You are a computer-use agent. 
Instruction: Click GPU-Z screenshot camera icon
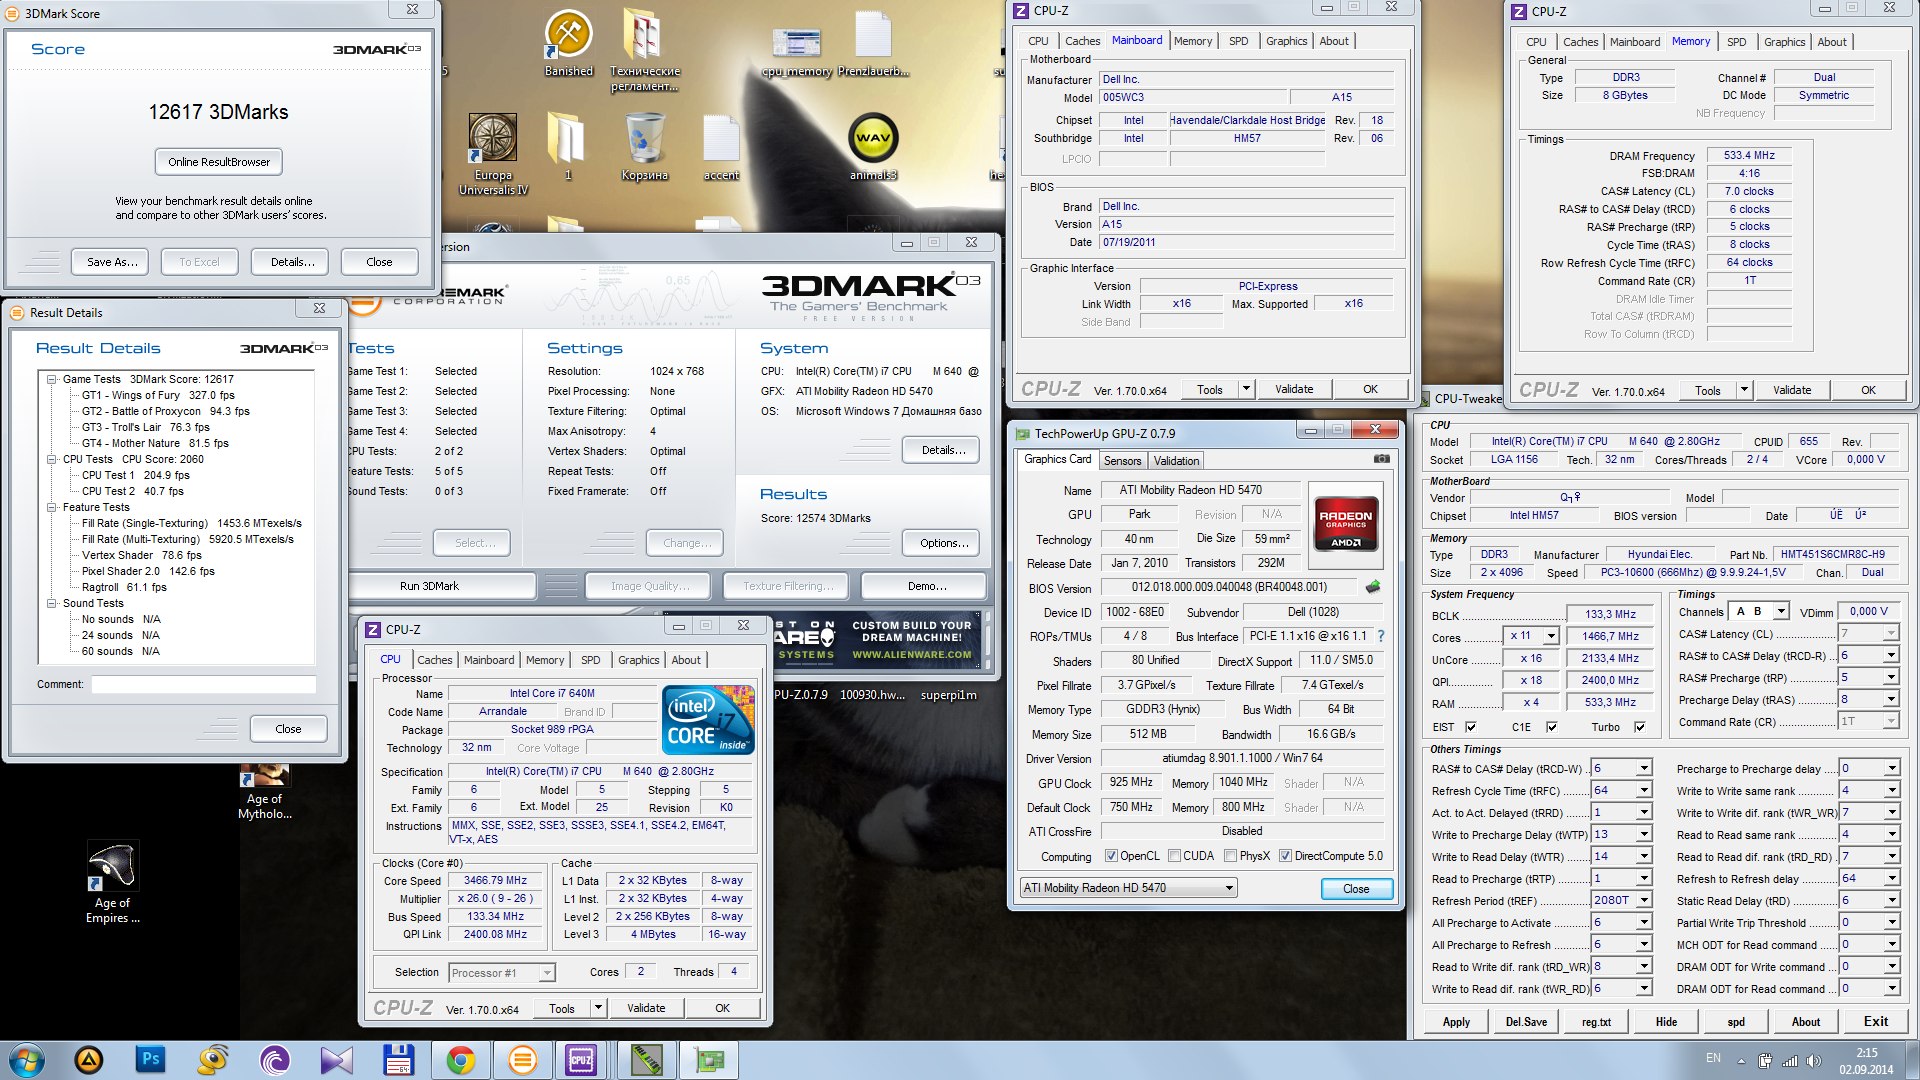tap(1382, 459)
